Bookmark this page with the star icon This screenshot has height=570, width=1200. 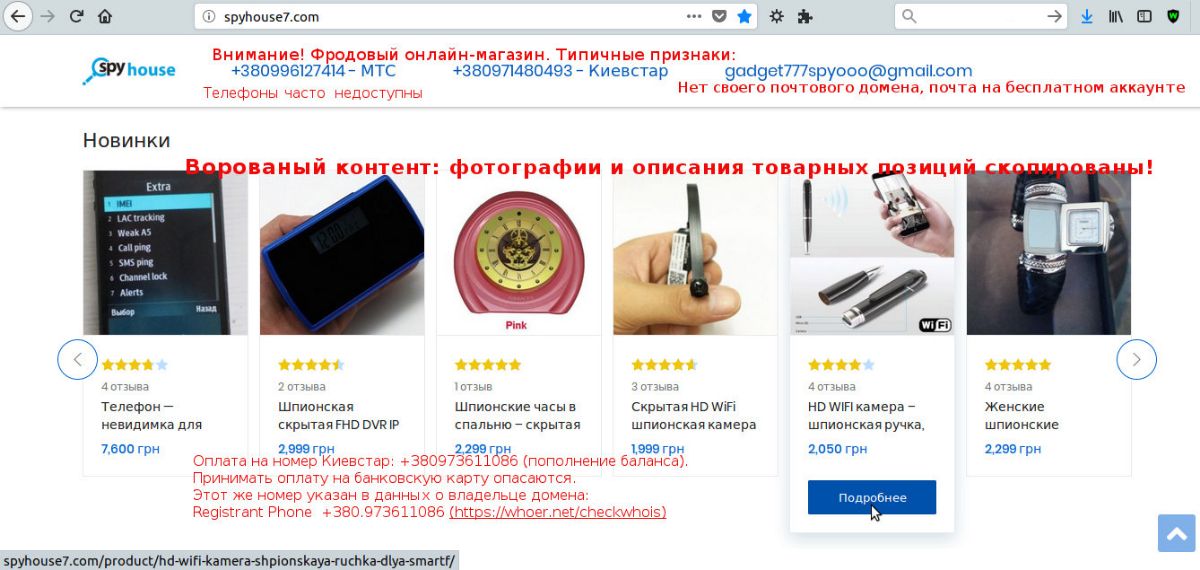pos(744,16)
